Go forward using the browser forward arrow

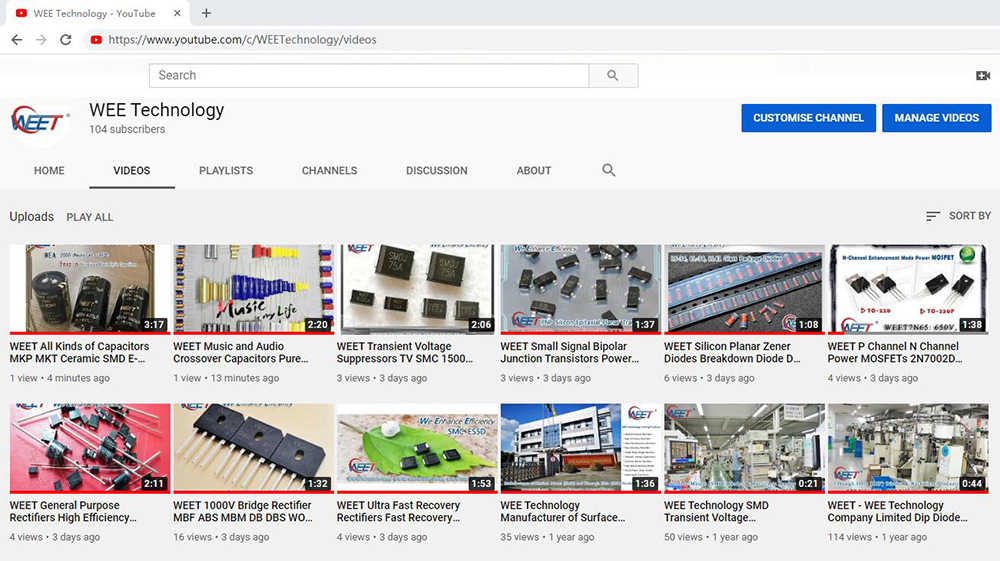[x=41, y=40]
